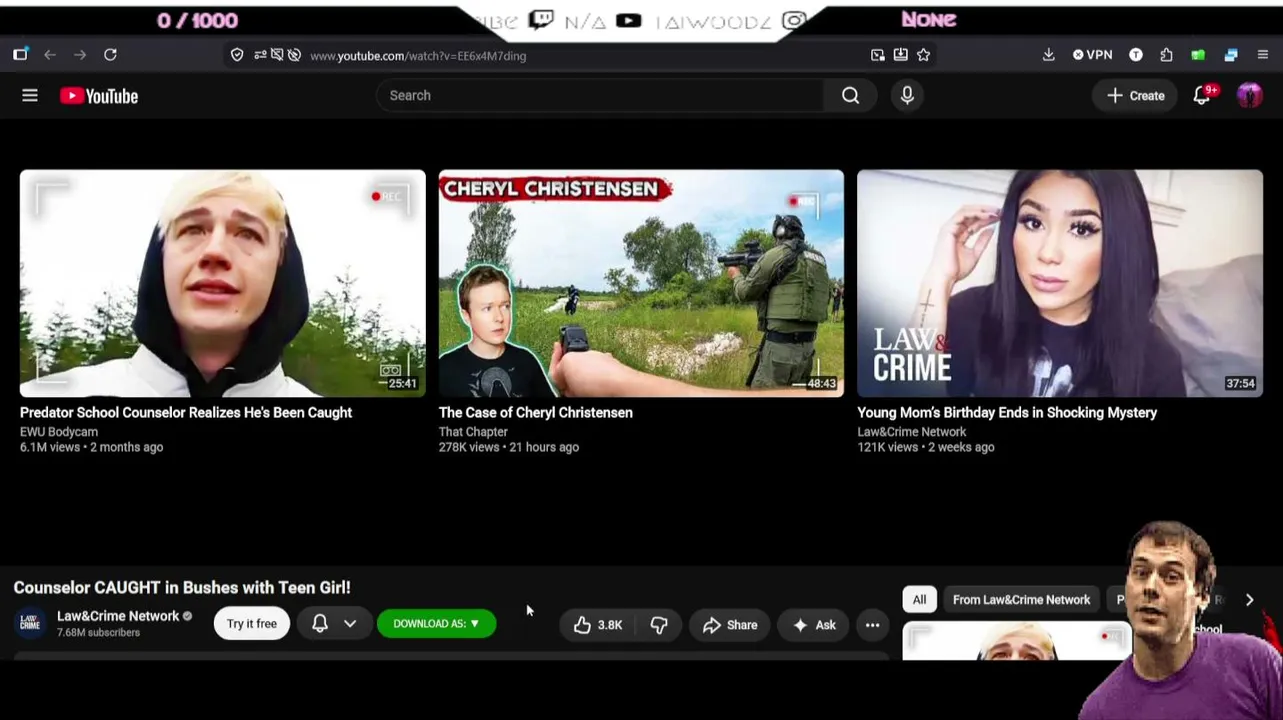
Task: Open the first sidebar recommended video thumbnail
Action: tap(1017, 641)
